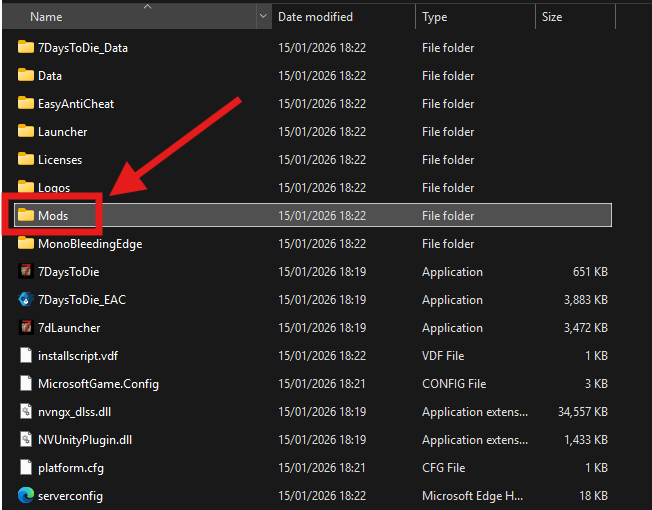The width and height of the screenshot is (652, 510).
Task: Select the Mods folder name
Action: click(x=53, y=216)
